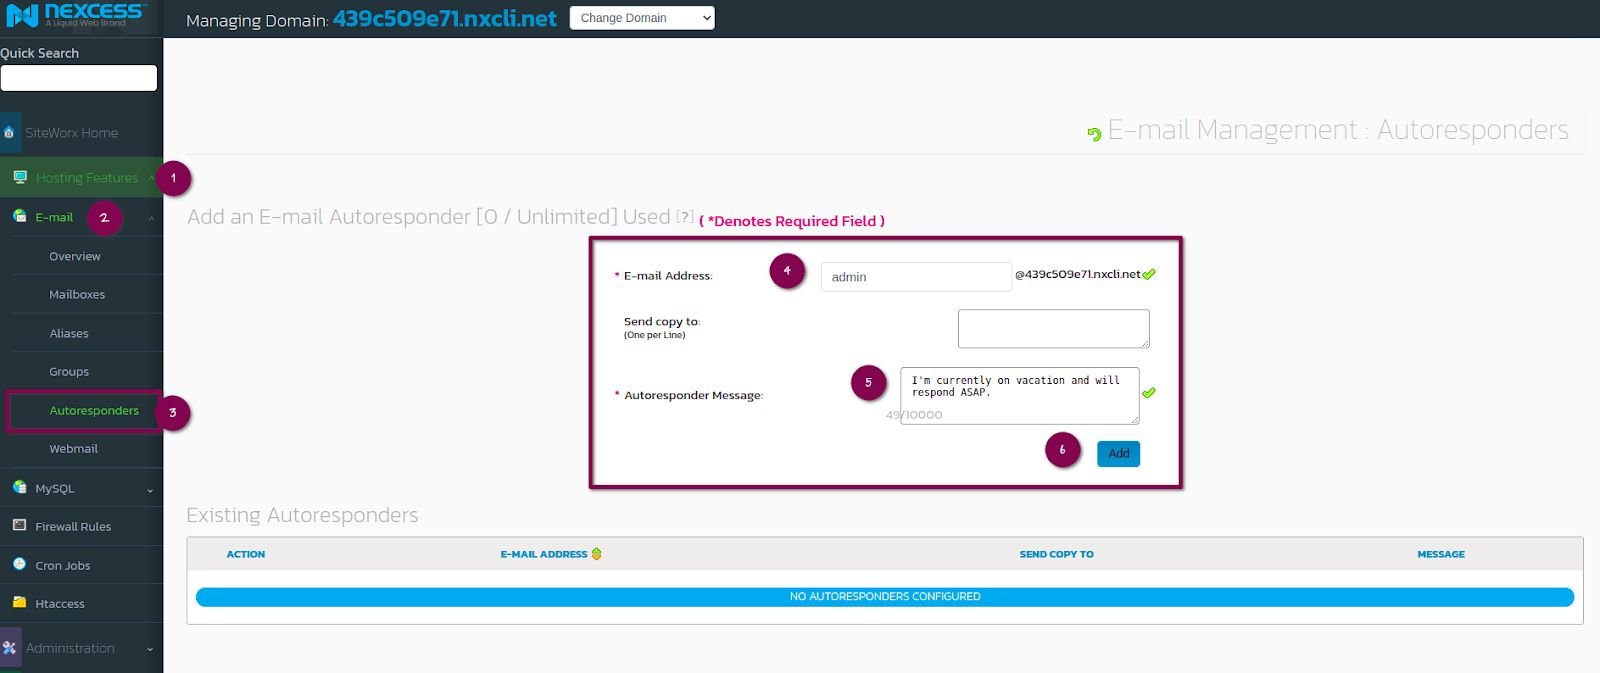Click the Administration tools icon
Image resolution: width=1600 pixels, height=673 pixels.
point(10,648)
